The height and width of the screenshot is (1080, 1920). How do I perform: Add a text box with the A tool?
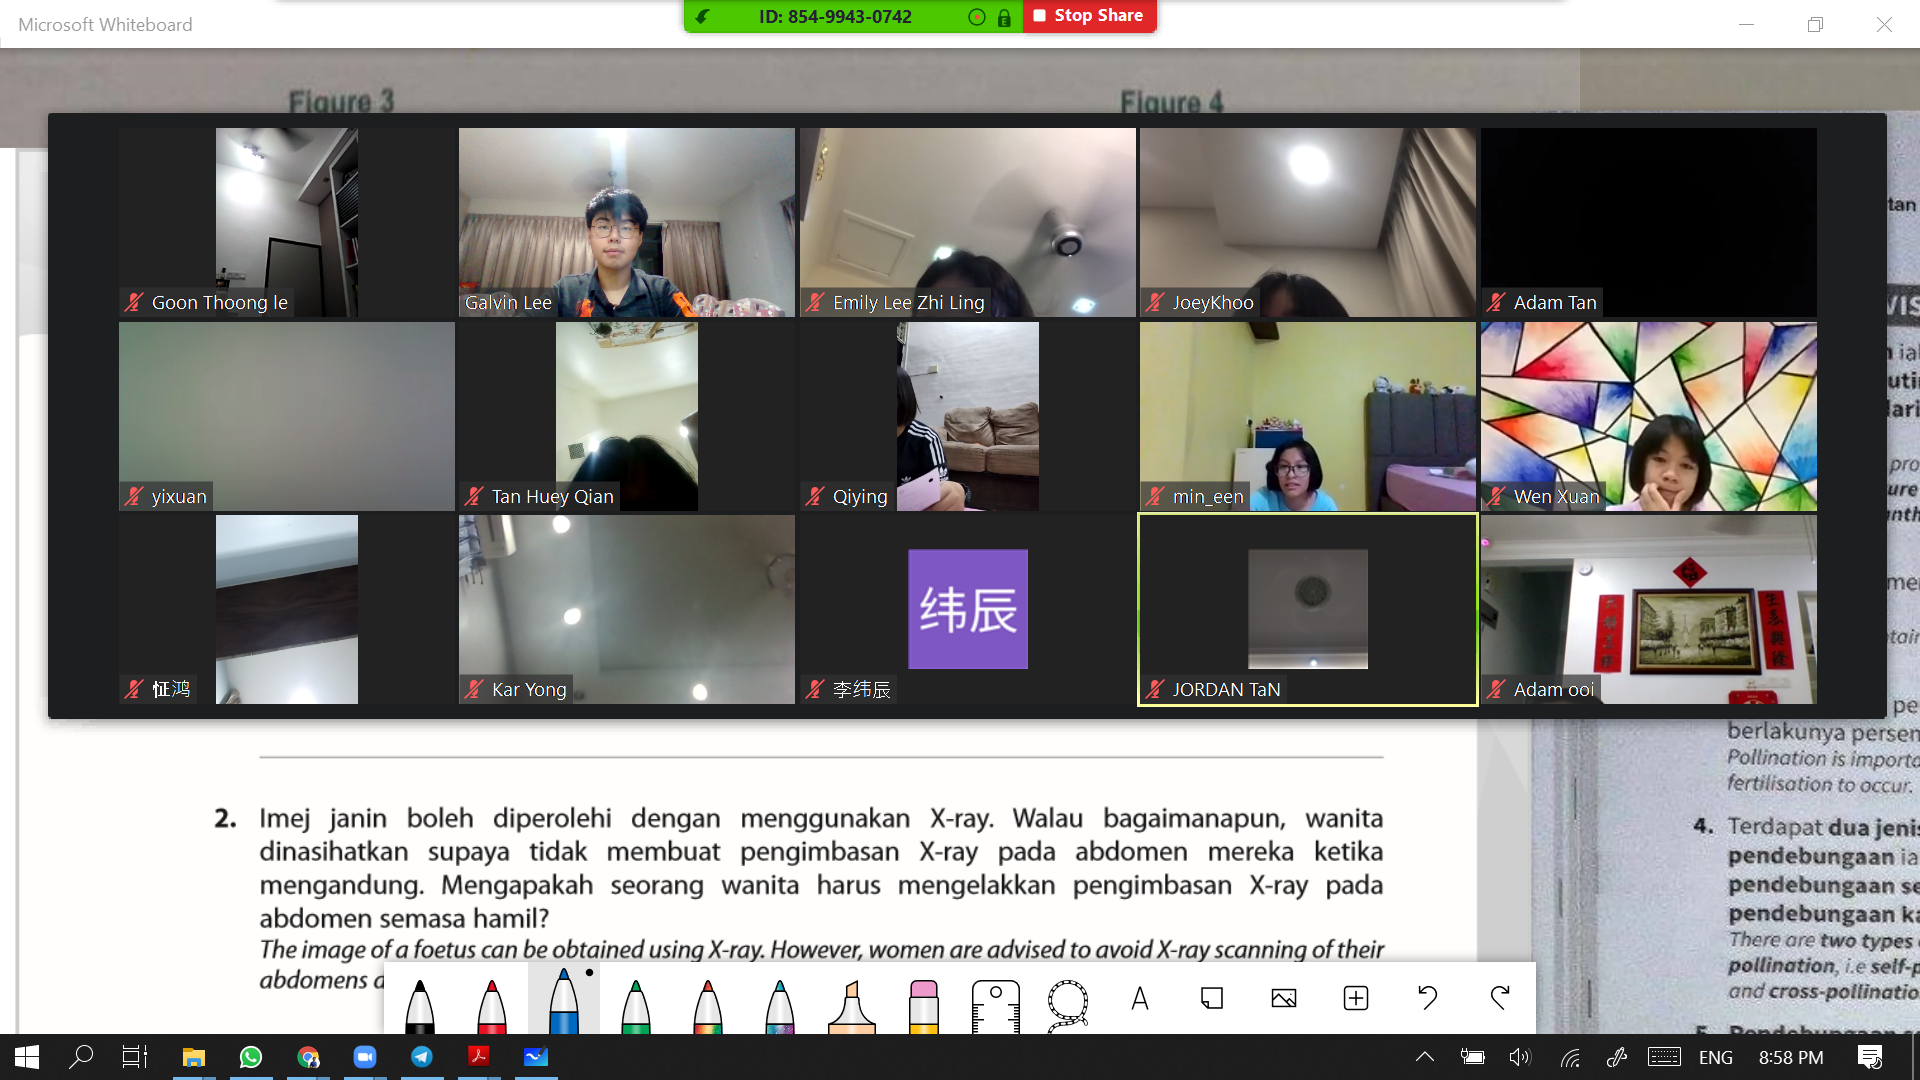1139,998
